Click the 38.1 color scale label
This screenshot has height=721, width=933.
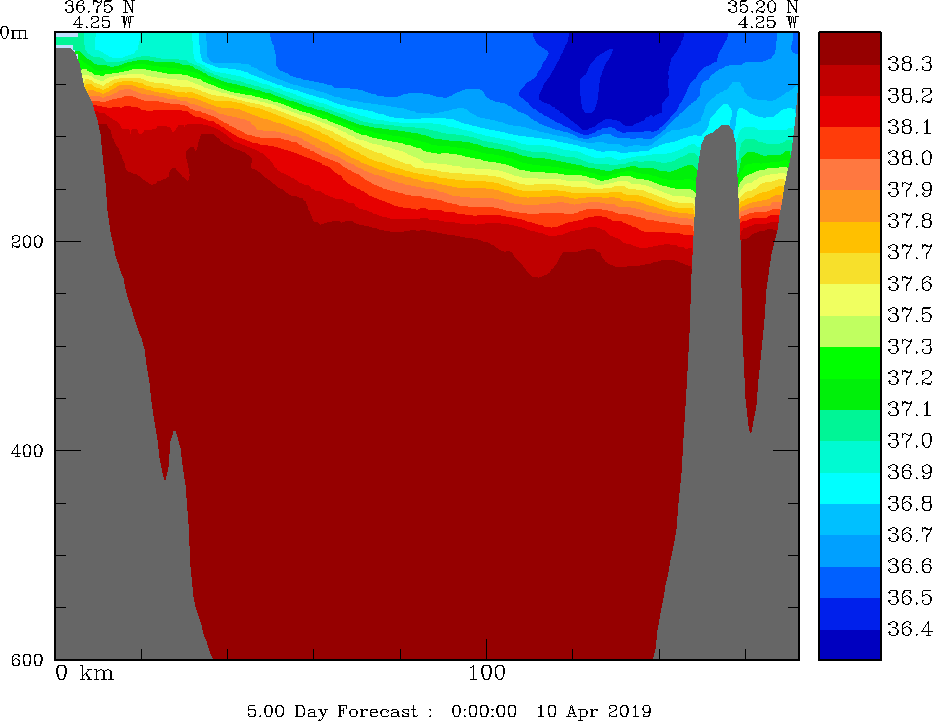(910, 127)
